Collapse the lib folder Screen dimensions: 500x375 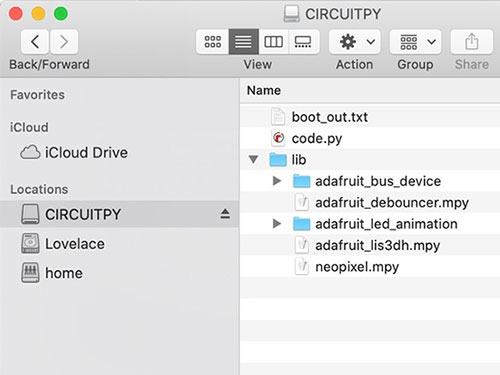coord(253,159)
